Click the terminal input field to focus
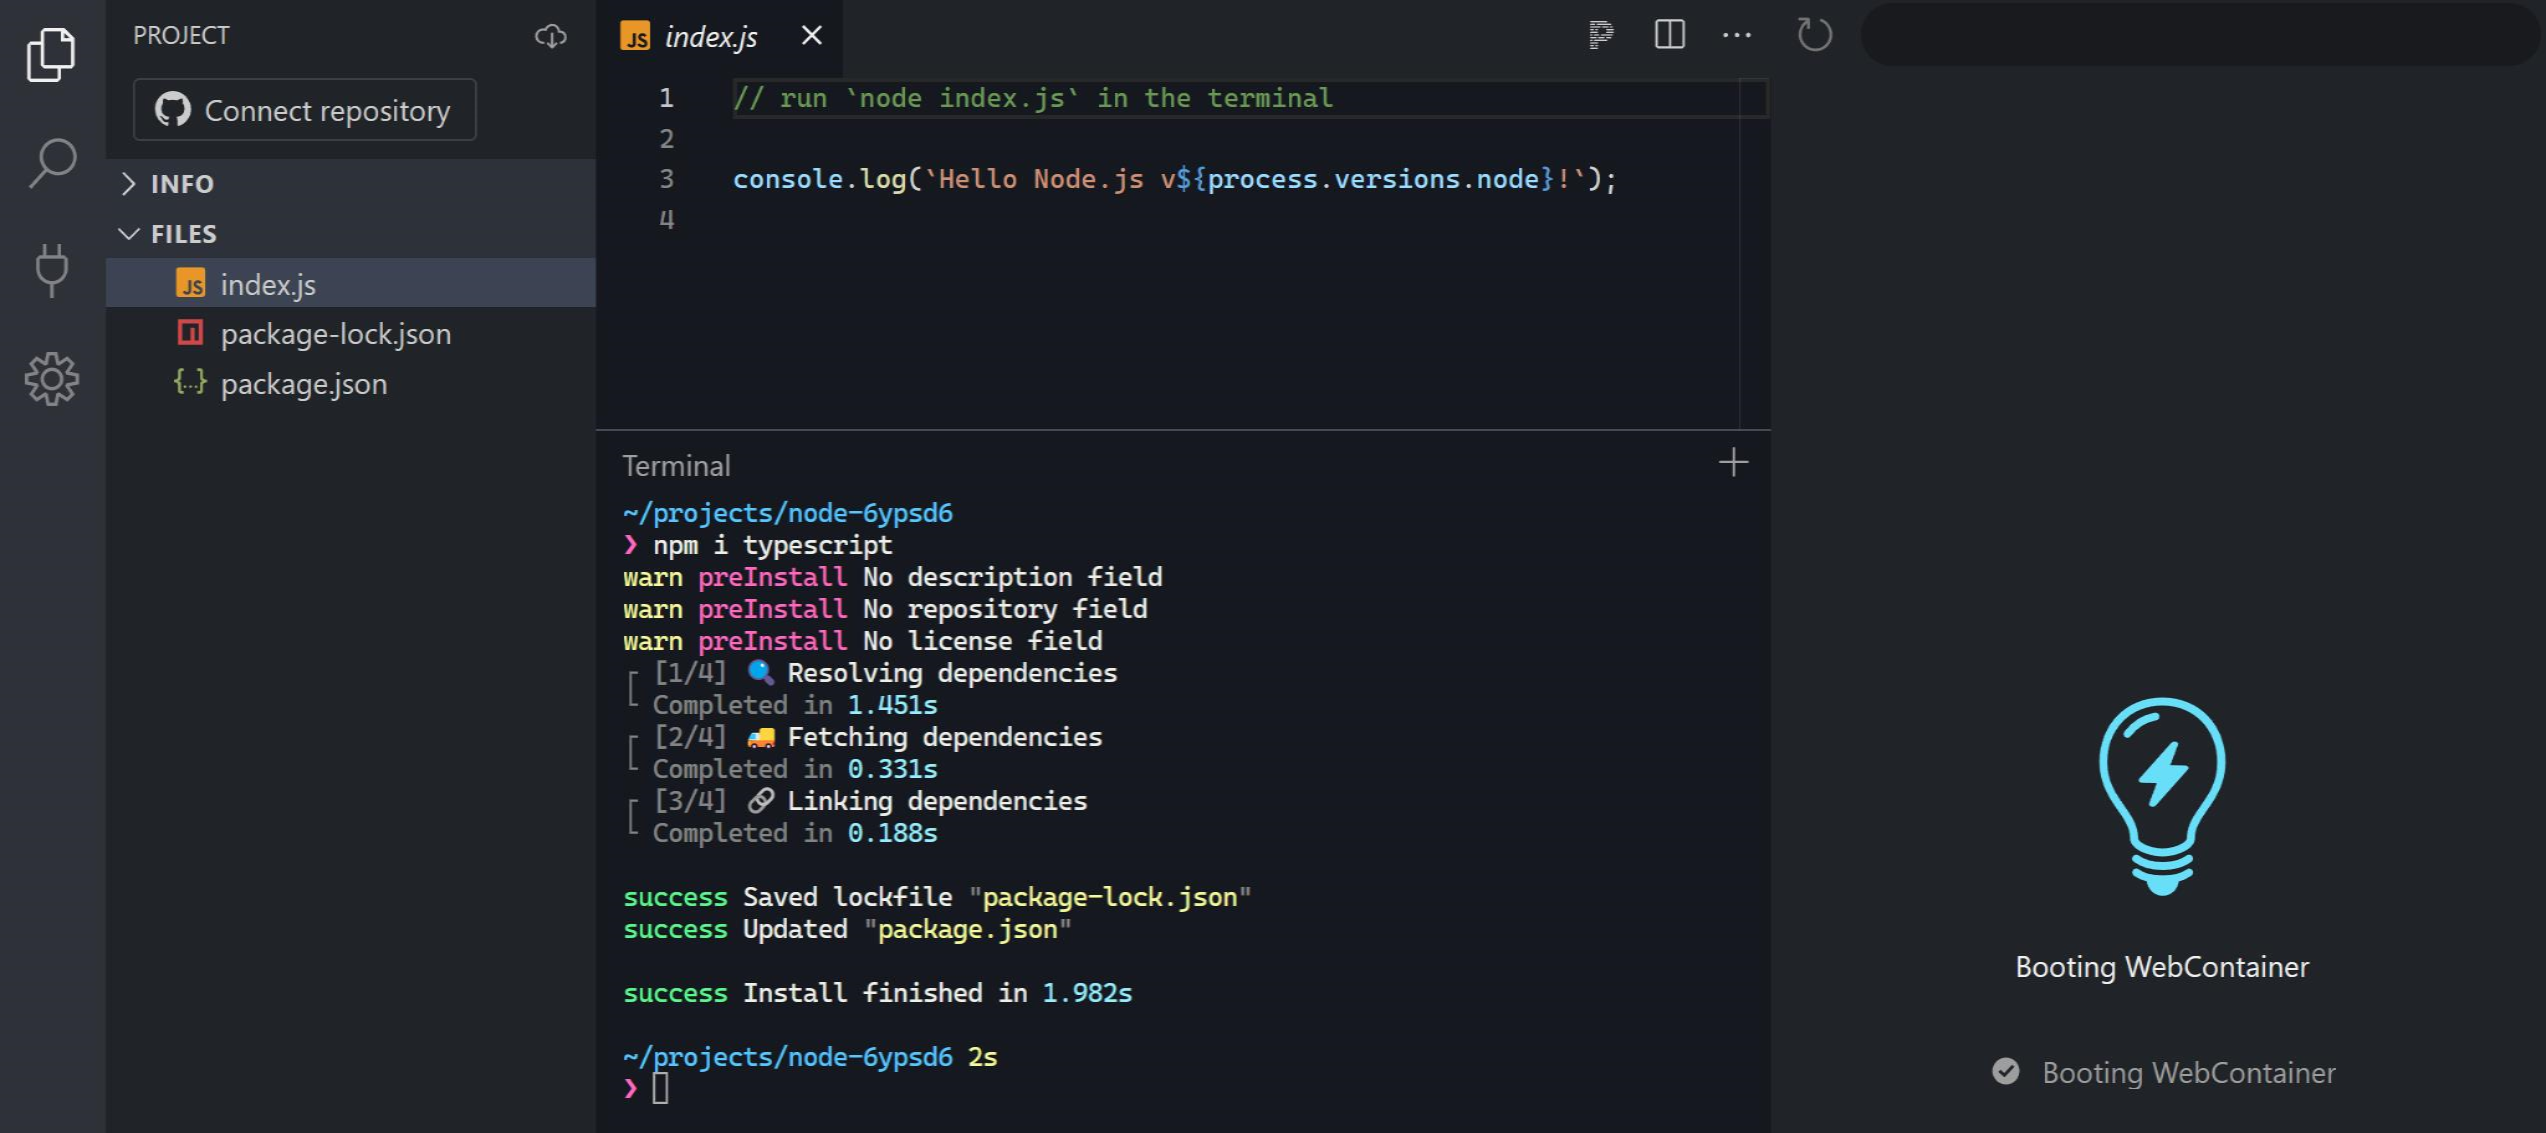 click(664, 1088)
